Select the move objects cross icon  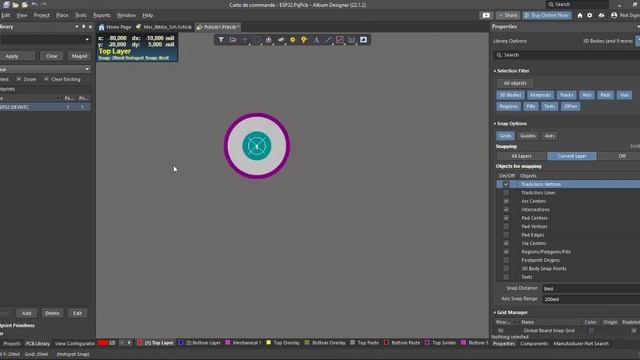tap(244, 40)
